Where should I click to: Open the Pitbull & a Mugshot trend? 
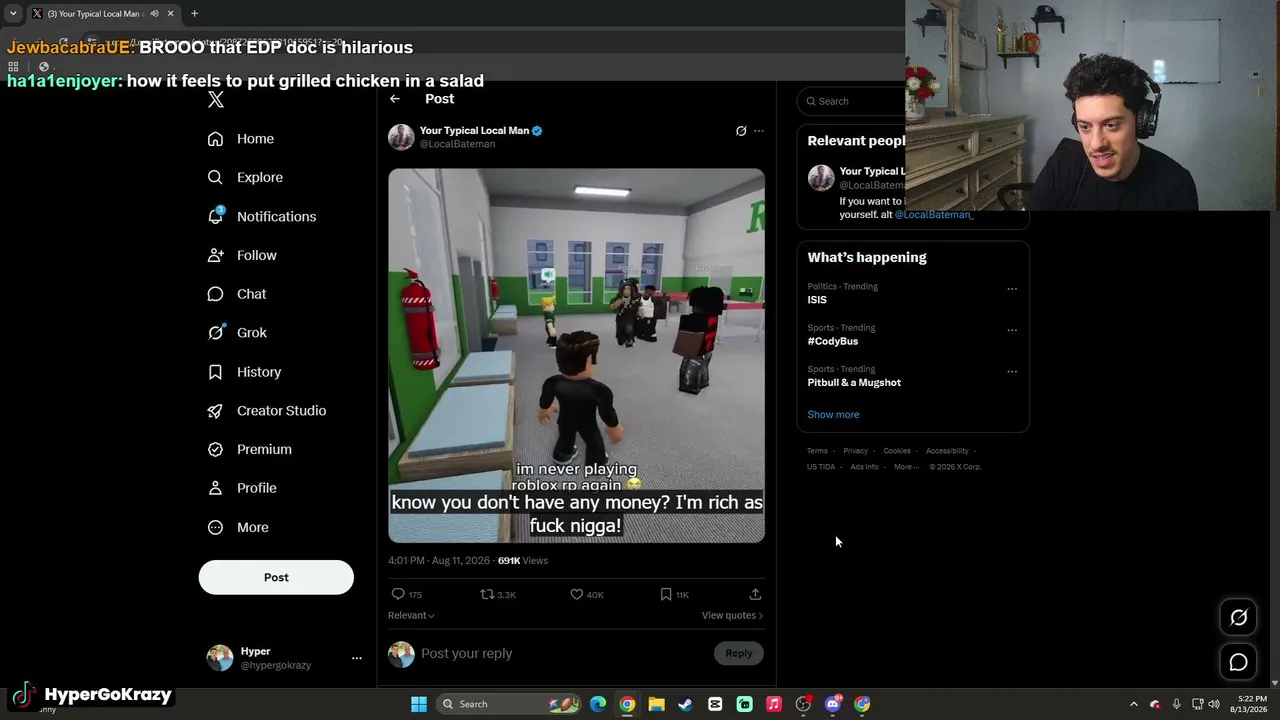(x=854, y=382)
